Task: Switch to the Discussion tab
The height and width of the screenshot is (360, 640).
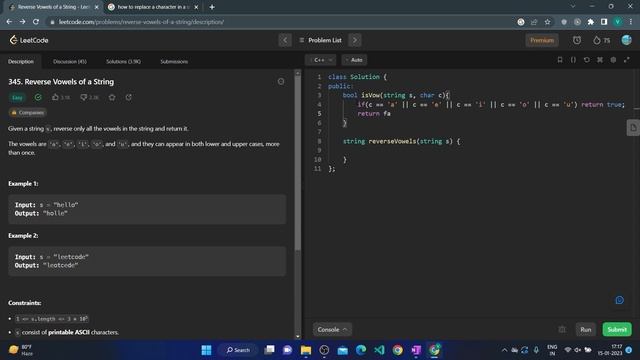Action: (70, 62)
